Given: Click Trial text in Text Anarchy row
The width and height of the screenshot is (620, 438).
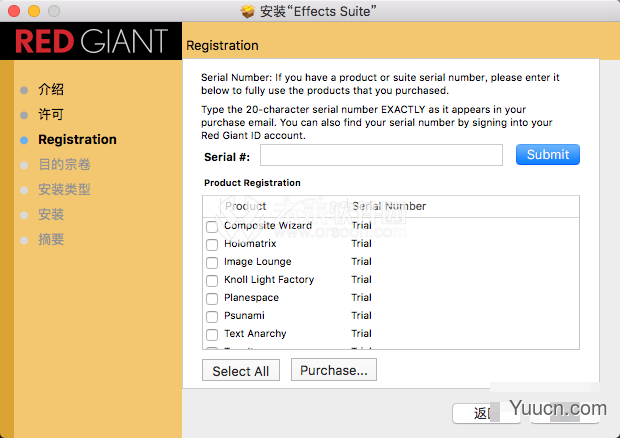Looking at the screenshot, I should point(361,334).
